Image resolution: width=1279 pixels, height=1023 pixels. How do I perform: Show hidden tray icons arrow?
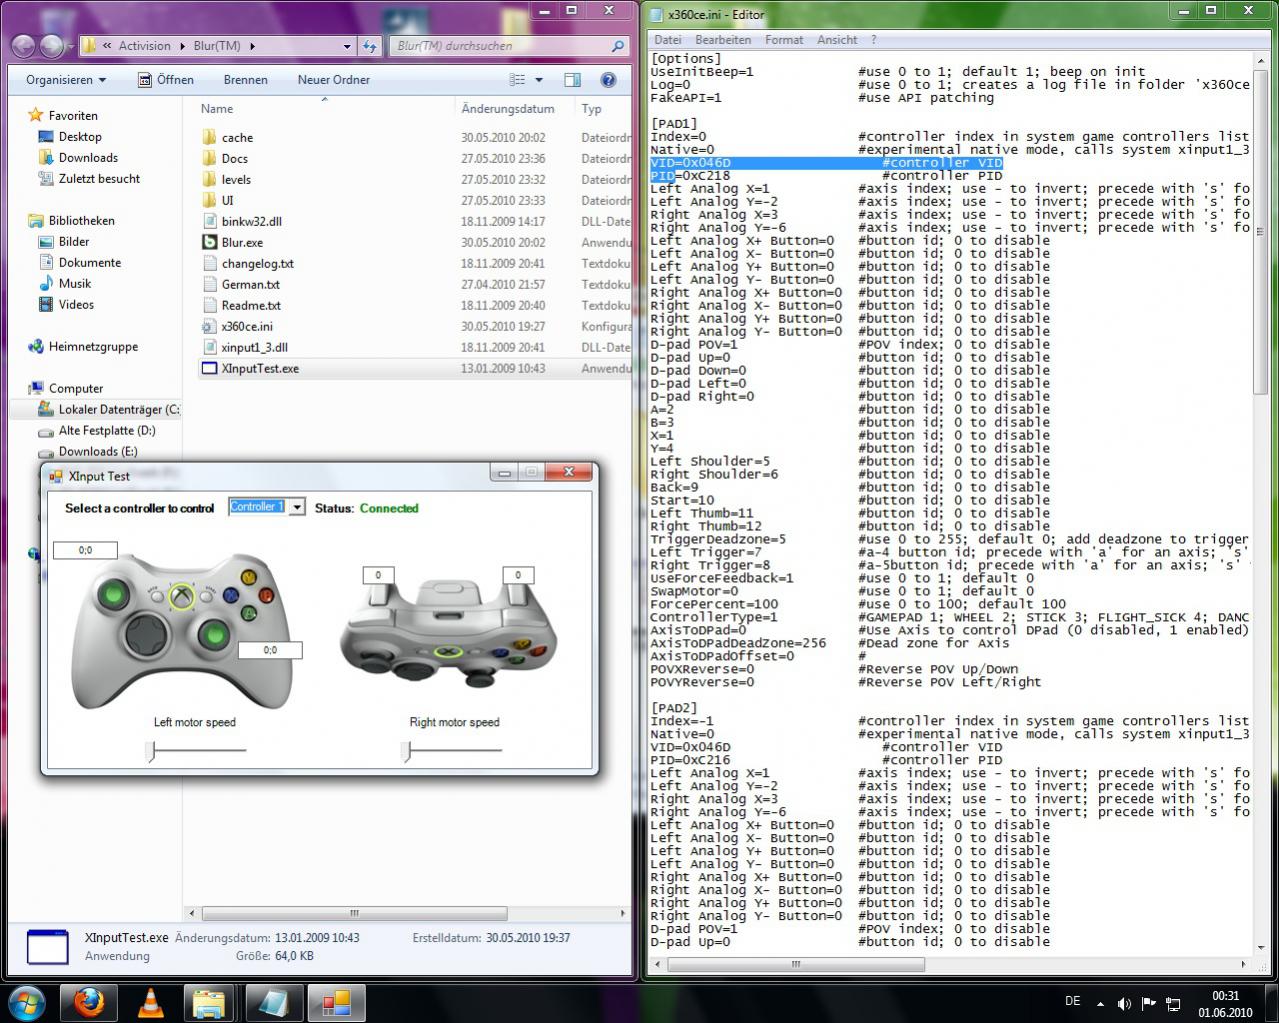(x=1101, y=1003)
